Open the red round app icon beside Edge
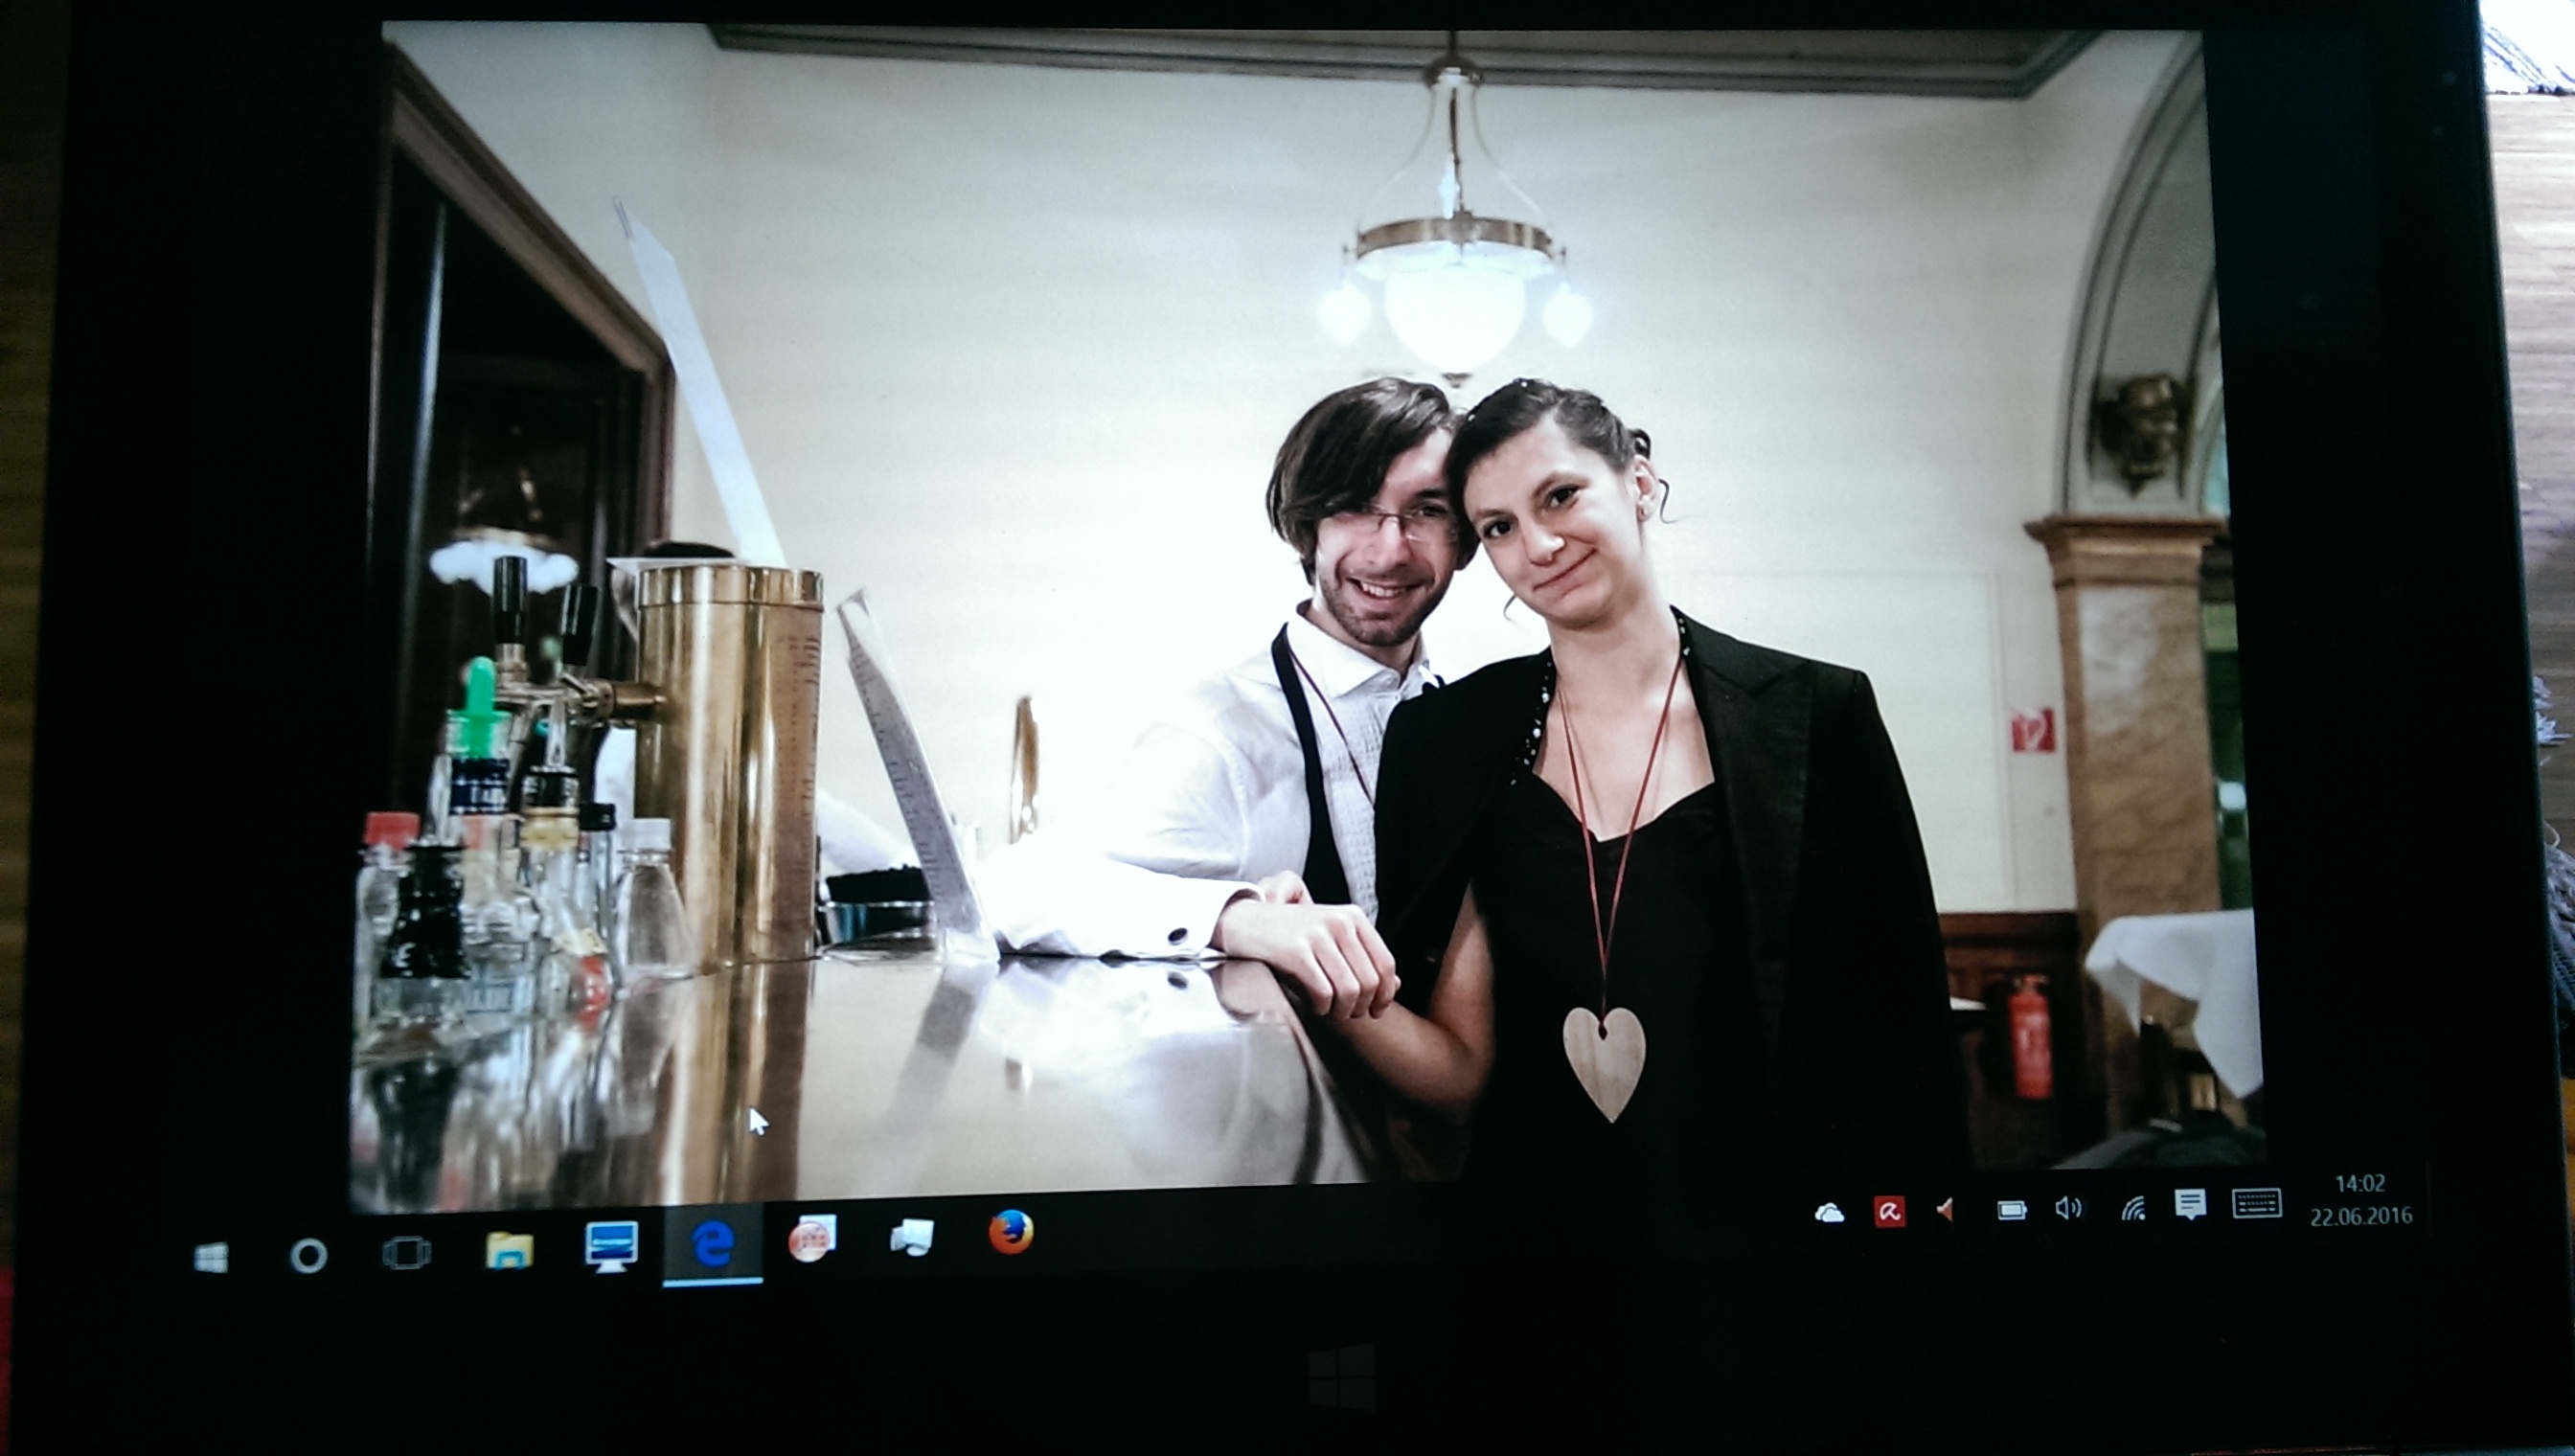This screenshot has height=1456, width=2575. click(811, 1240)
